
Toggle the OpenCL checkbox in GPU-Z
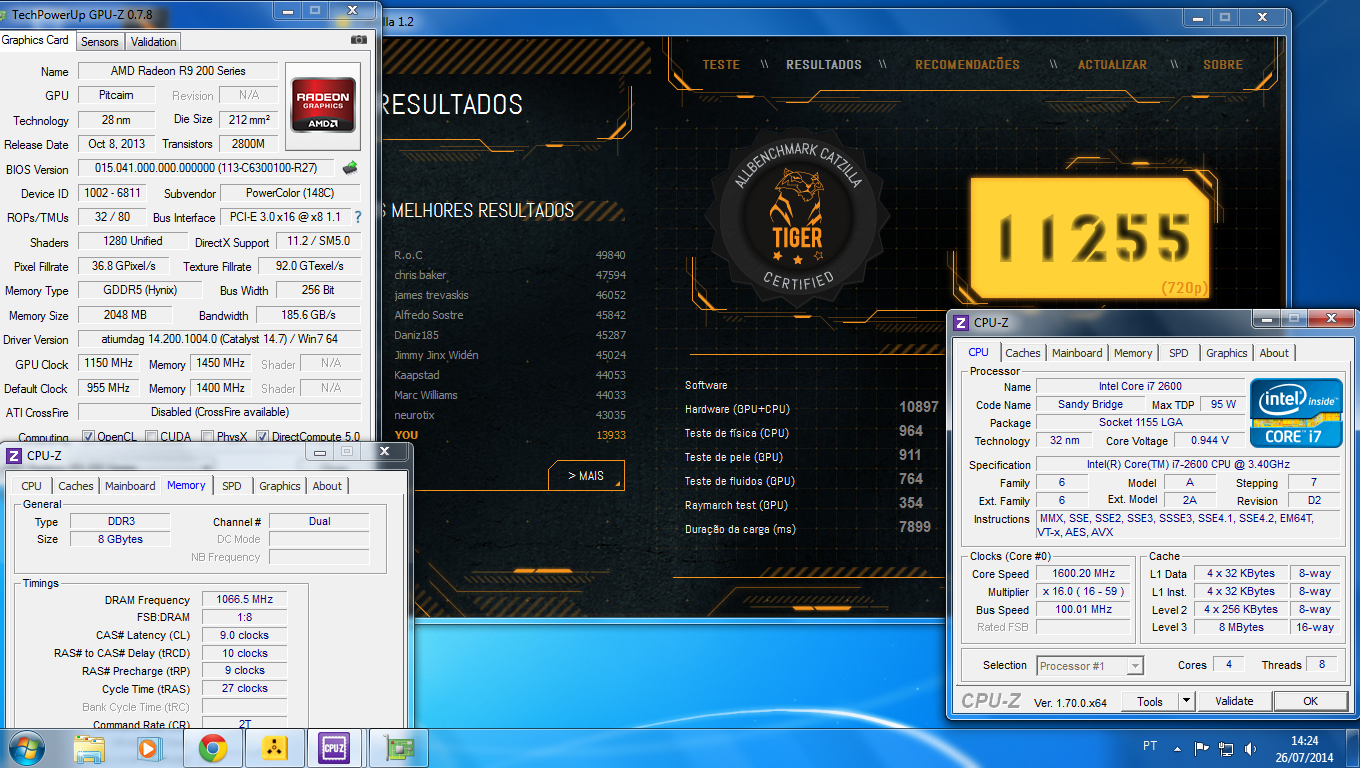click(88, 437)
